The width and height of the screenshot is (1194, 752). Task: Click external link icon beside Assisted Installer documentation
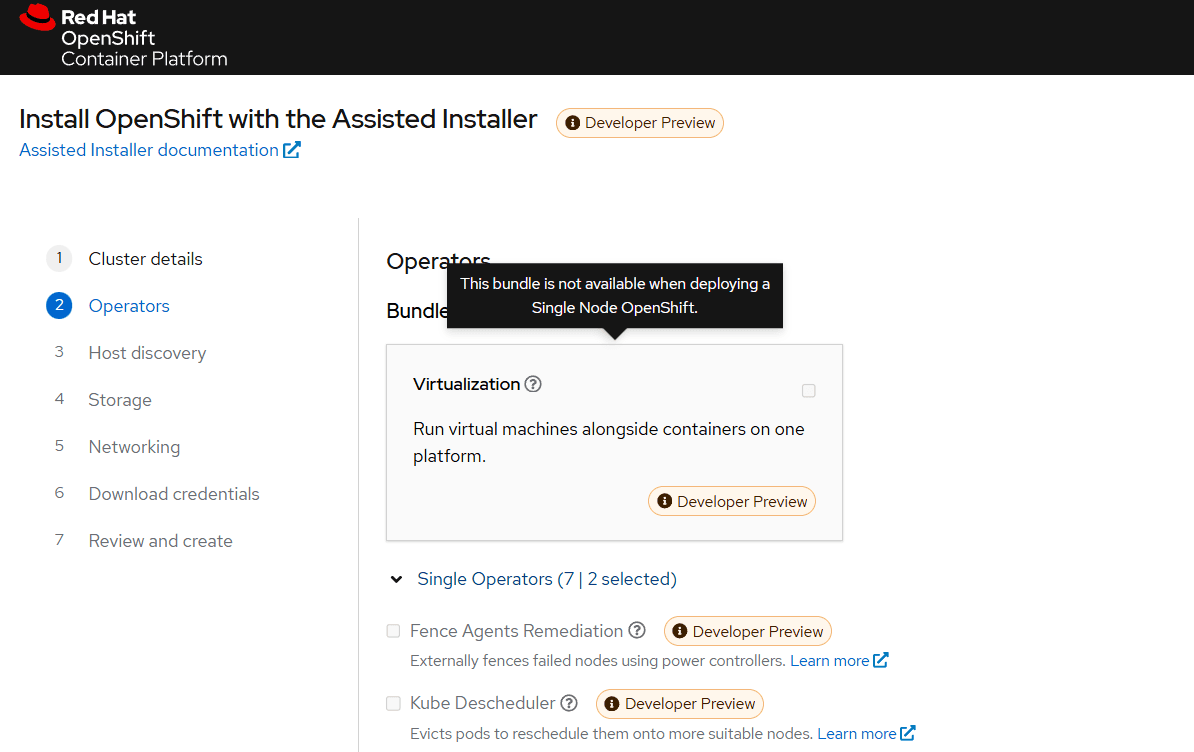point(292,150)
